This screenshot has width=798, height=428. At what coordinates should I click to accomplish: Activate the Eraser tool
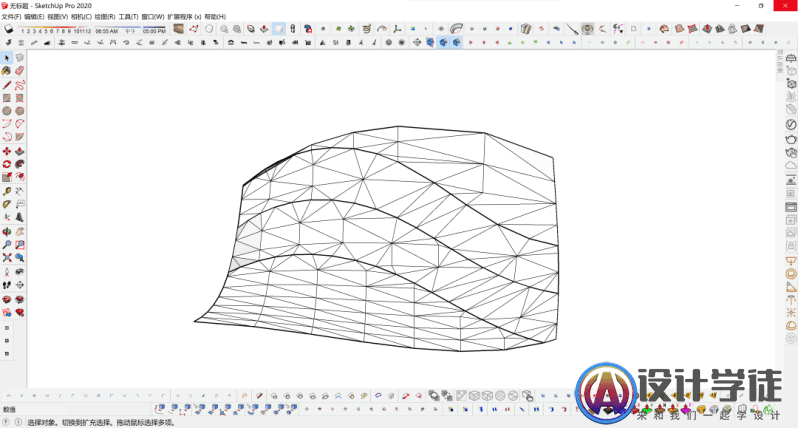(x=19, y=71)
